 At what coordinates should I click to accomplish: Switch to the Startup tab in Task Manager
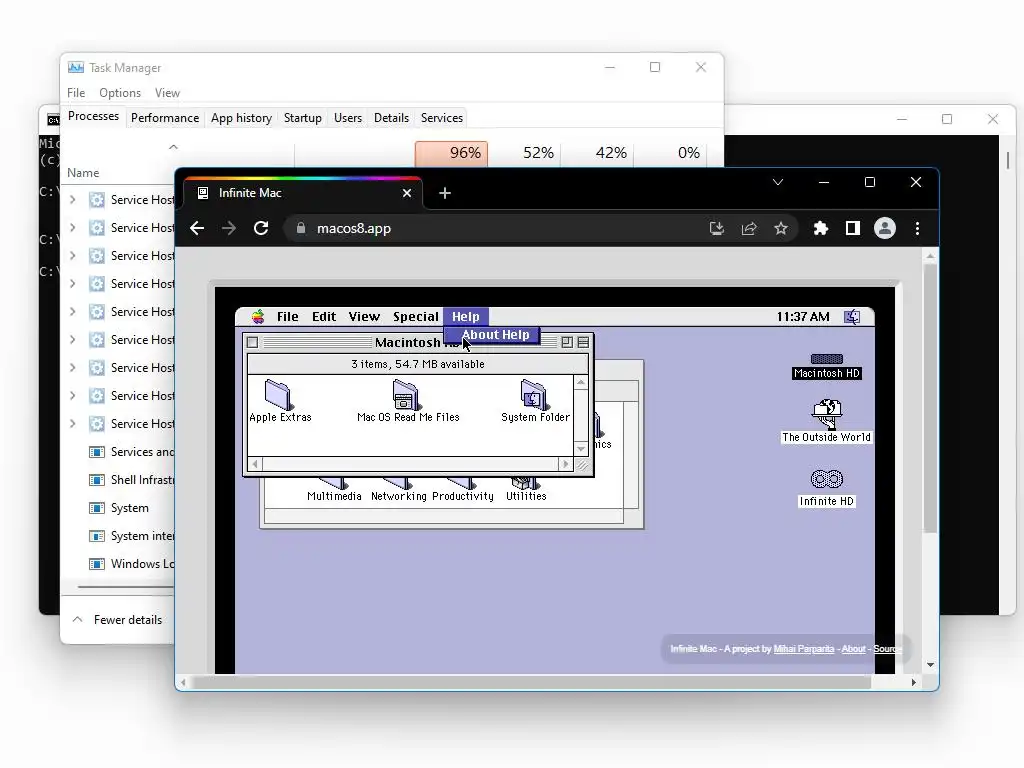pos(302,118)
